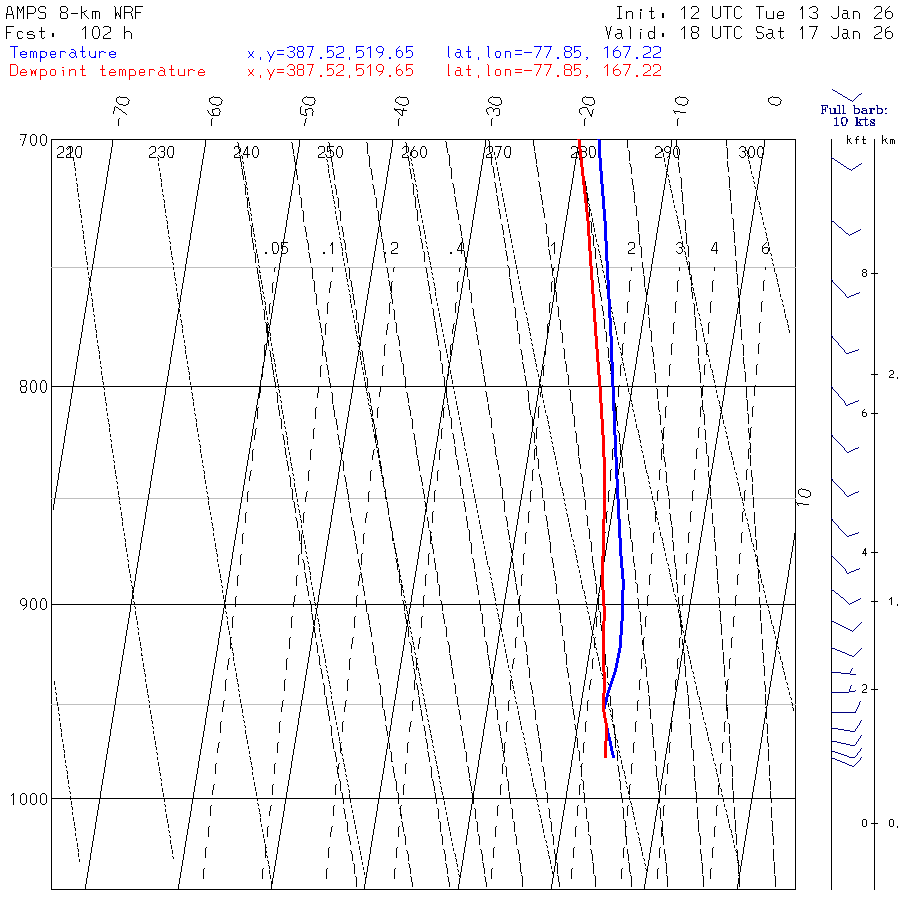Click the blue Temperature legend label
Viewport: 900px width, 900px height.
pyautogui.click(x=63, y=53)
